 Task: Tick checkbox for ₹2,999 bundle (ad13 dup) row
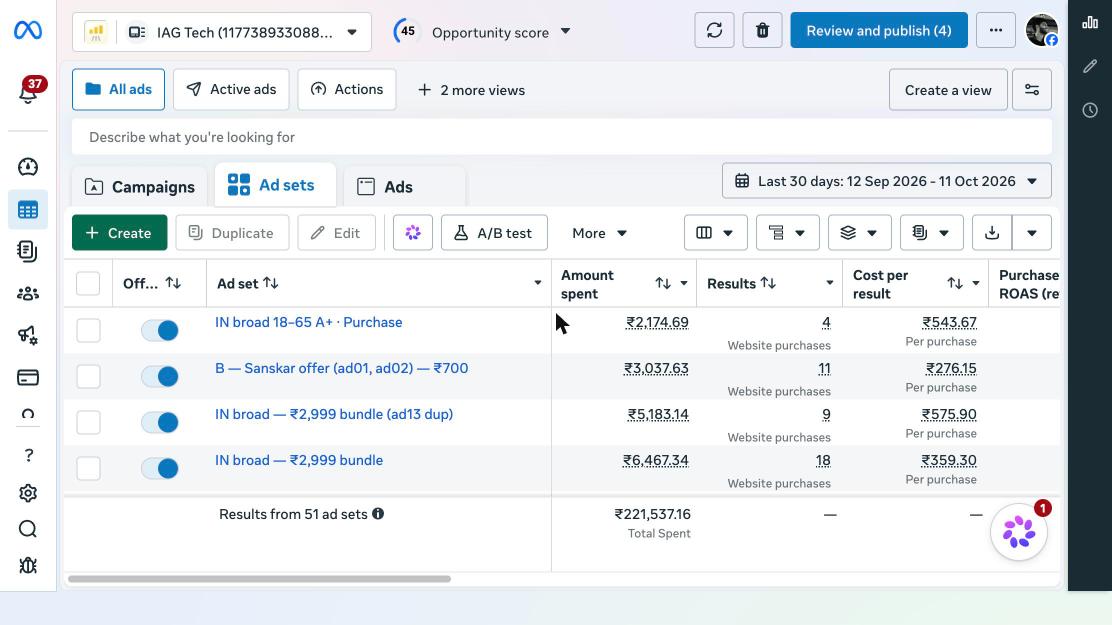tap(88, 422)
